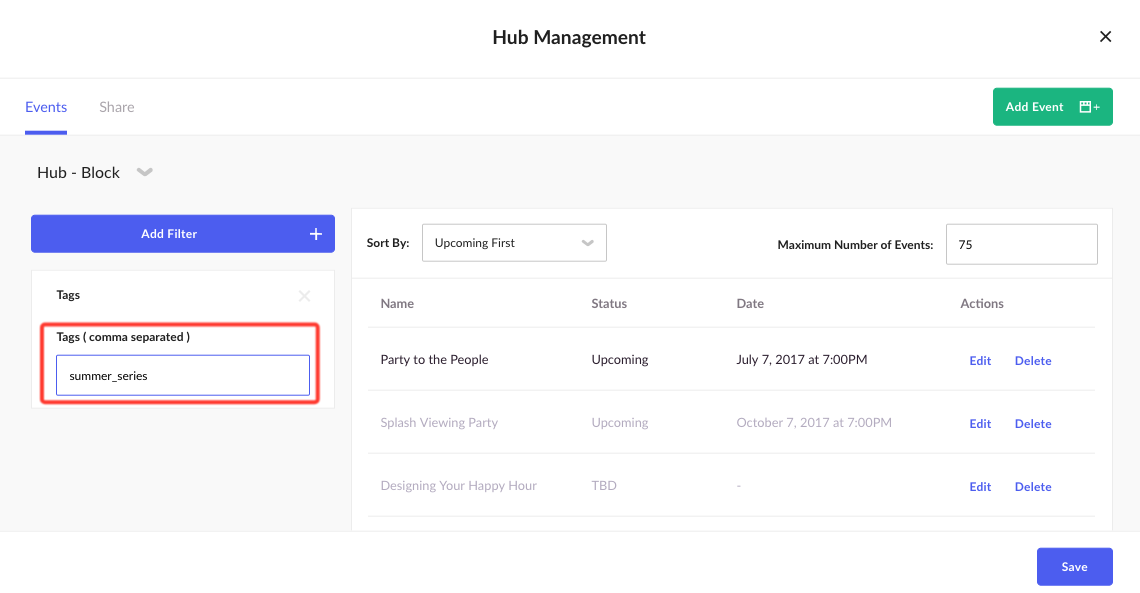Viewport: 1140px width, 593px height.
Task: Remove the Tags filter with its X icon
Action: tap(305, 296)
